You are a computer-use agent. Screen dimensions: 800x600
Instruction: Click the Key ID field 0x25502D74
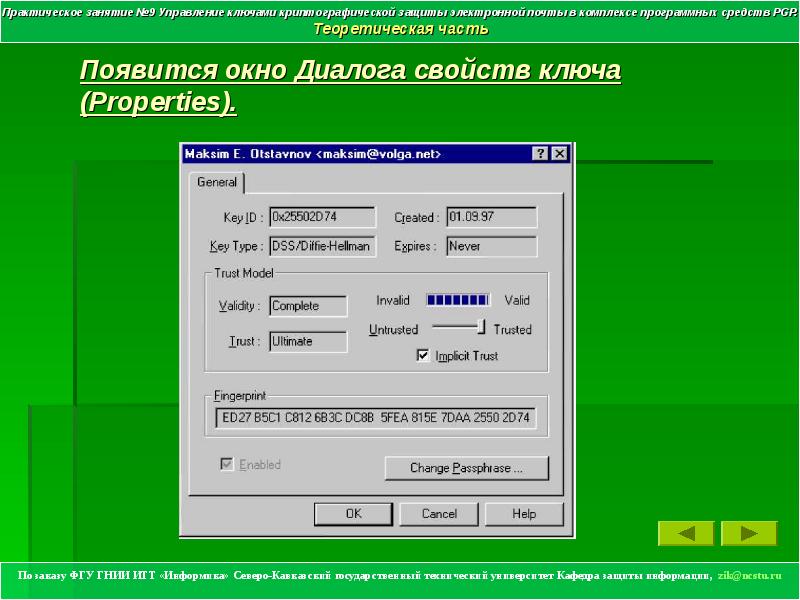(322, 217)
